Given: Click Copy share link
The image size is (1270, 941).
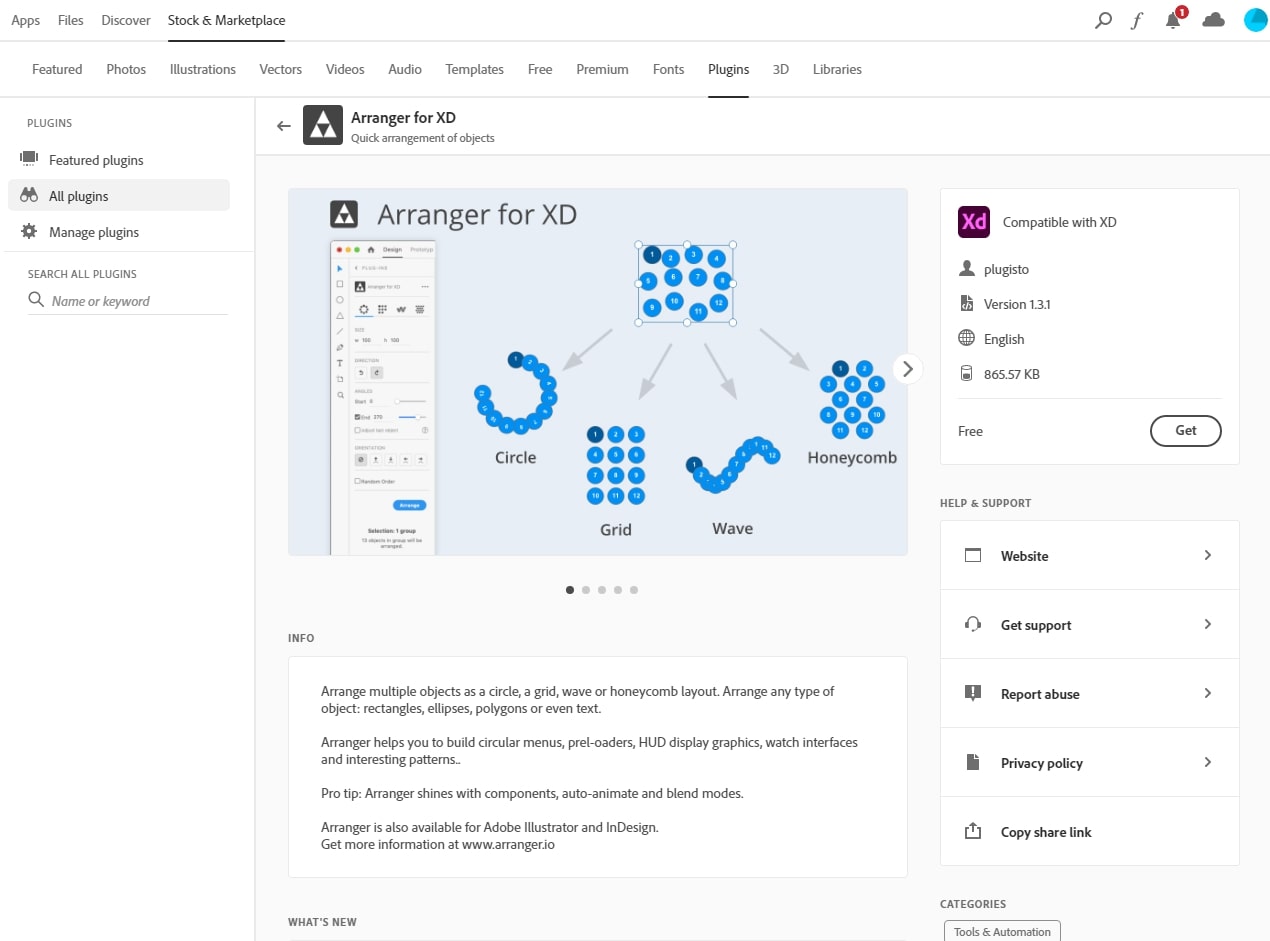Looking at the screenshot, I should (x=1090, y=831).
